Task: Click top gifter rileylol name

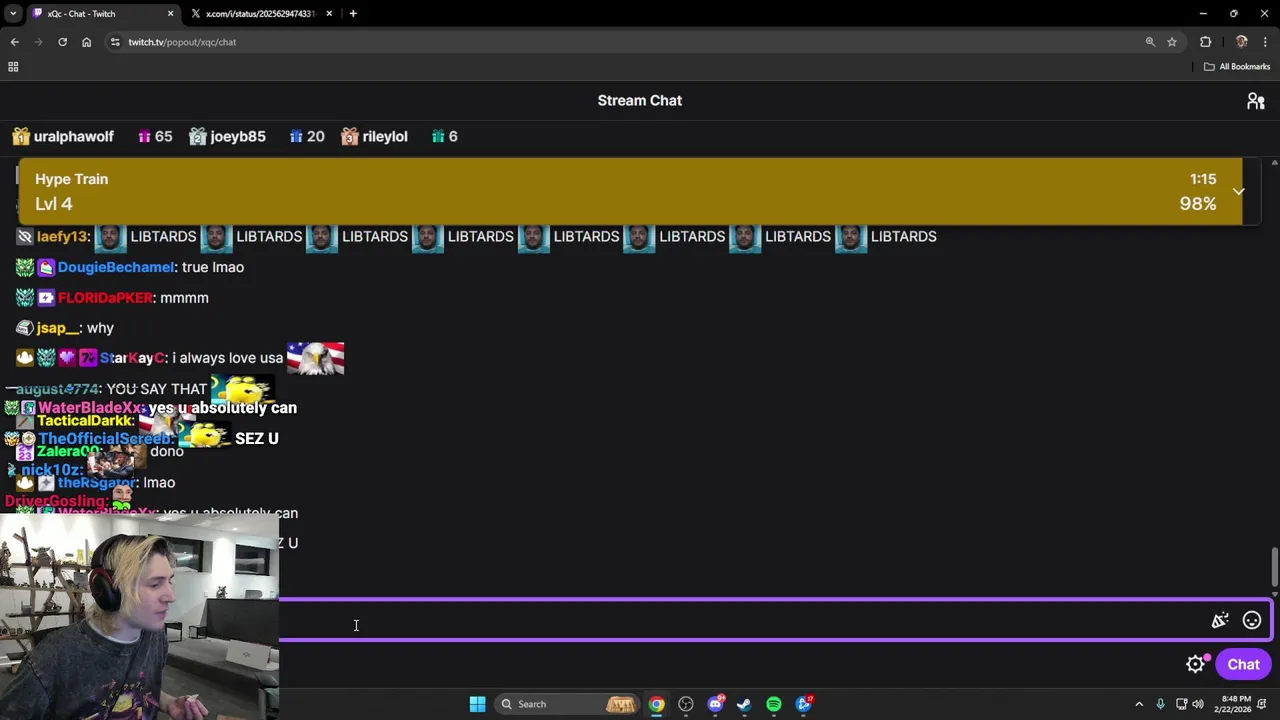Action: point(385,137)
